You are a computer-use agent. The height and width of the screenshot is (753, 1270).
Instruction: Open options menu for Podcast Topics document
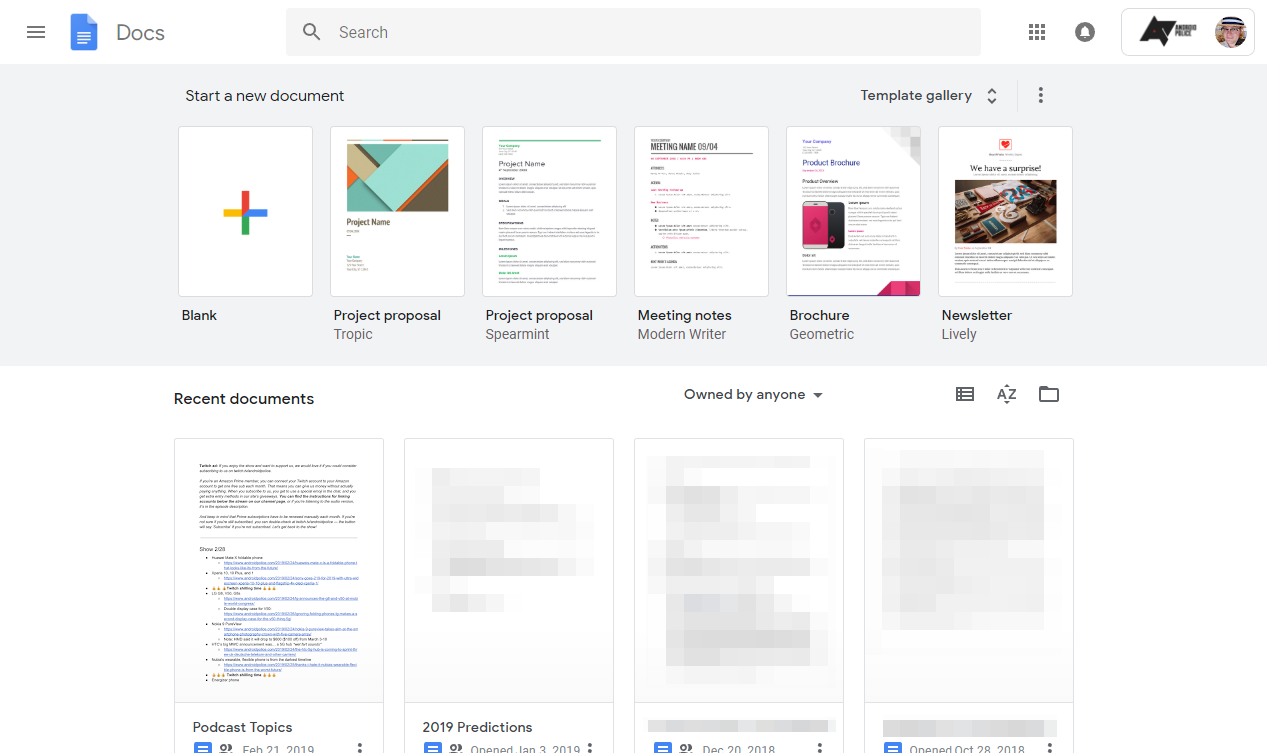(x=359, y=747)
